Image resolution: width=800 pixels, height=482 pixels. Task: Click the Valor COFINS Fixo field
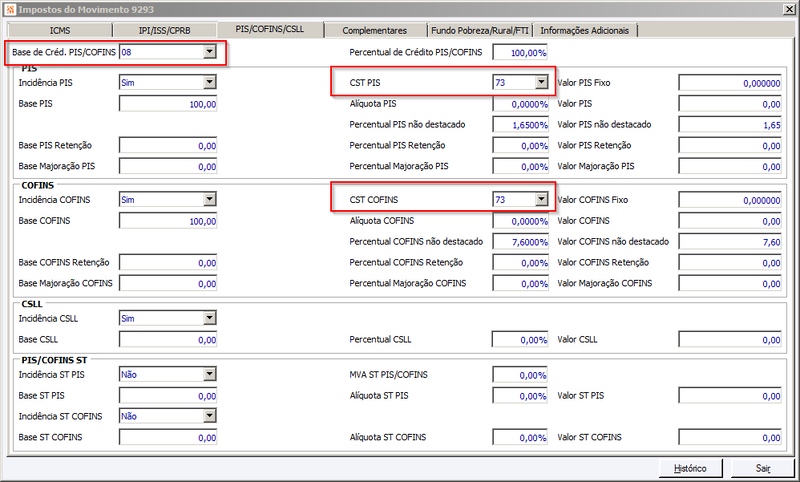tap(730, 200)
